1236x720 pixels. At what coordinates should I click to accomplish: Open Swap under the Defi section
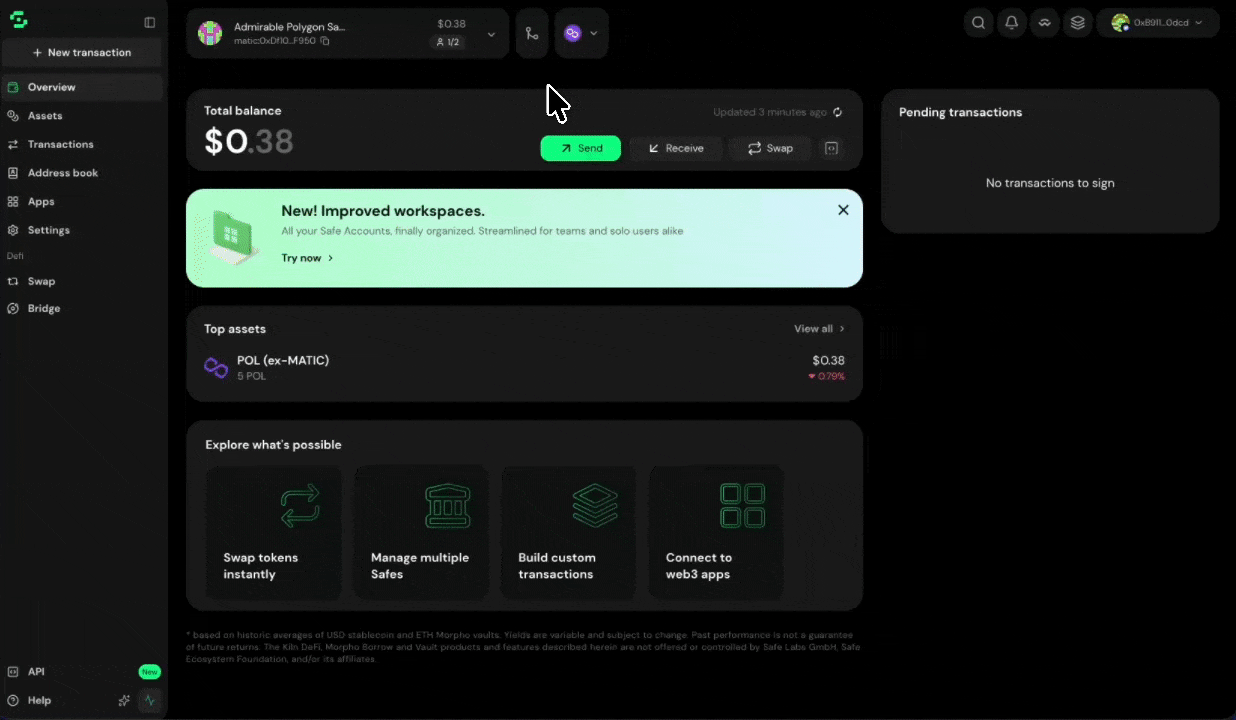coord(82,281)
